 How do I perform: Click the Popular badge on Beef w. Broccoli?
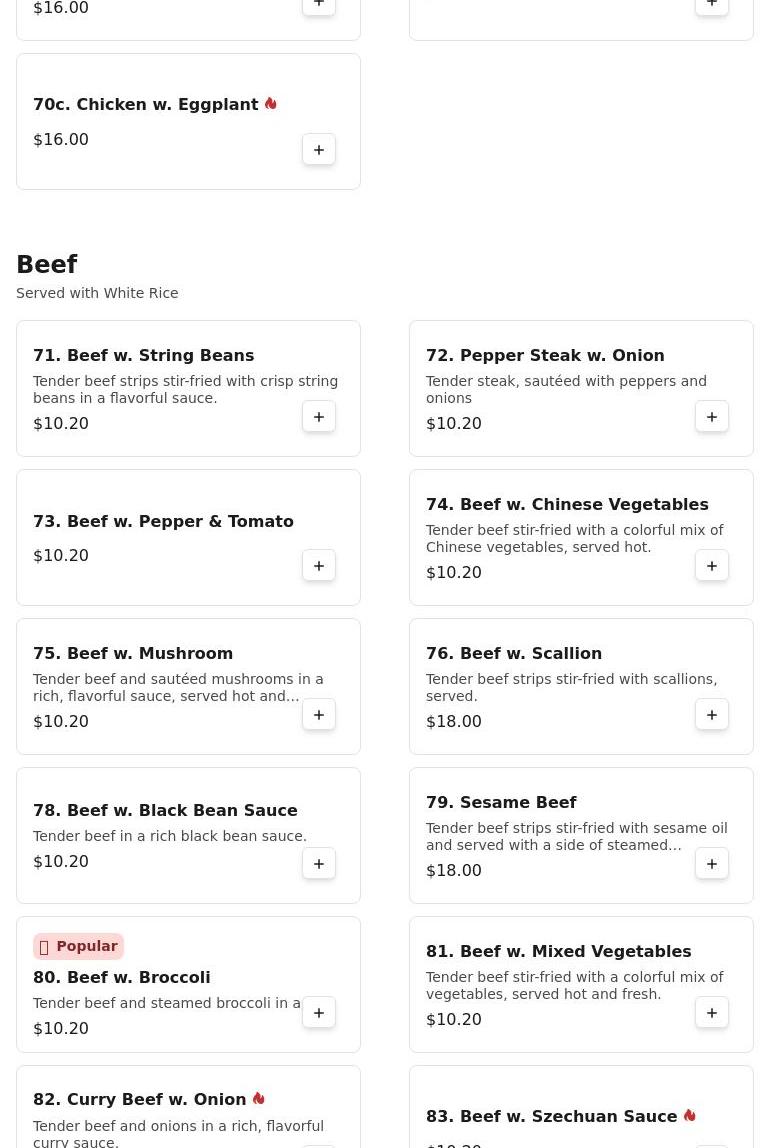click(78, 946)
